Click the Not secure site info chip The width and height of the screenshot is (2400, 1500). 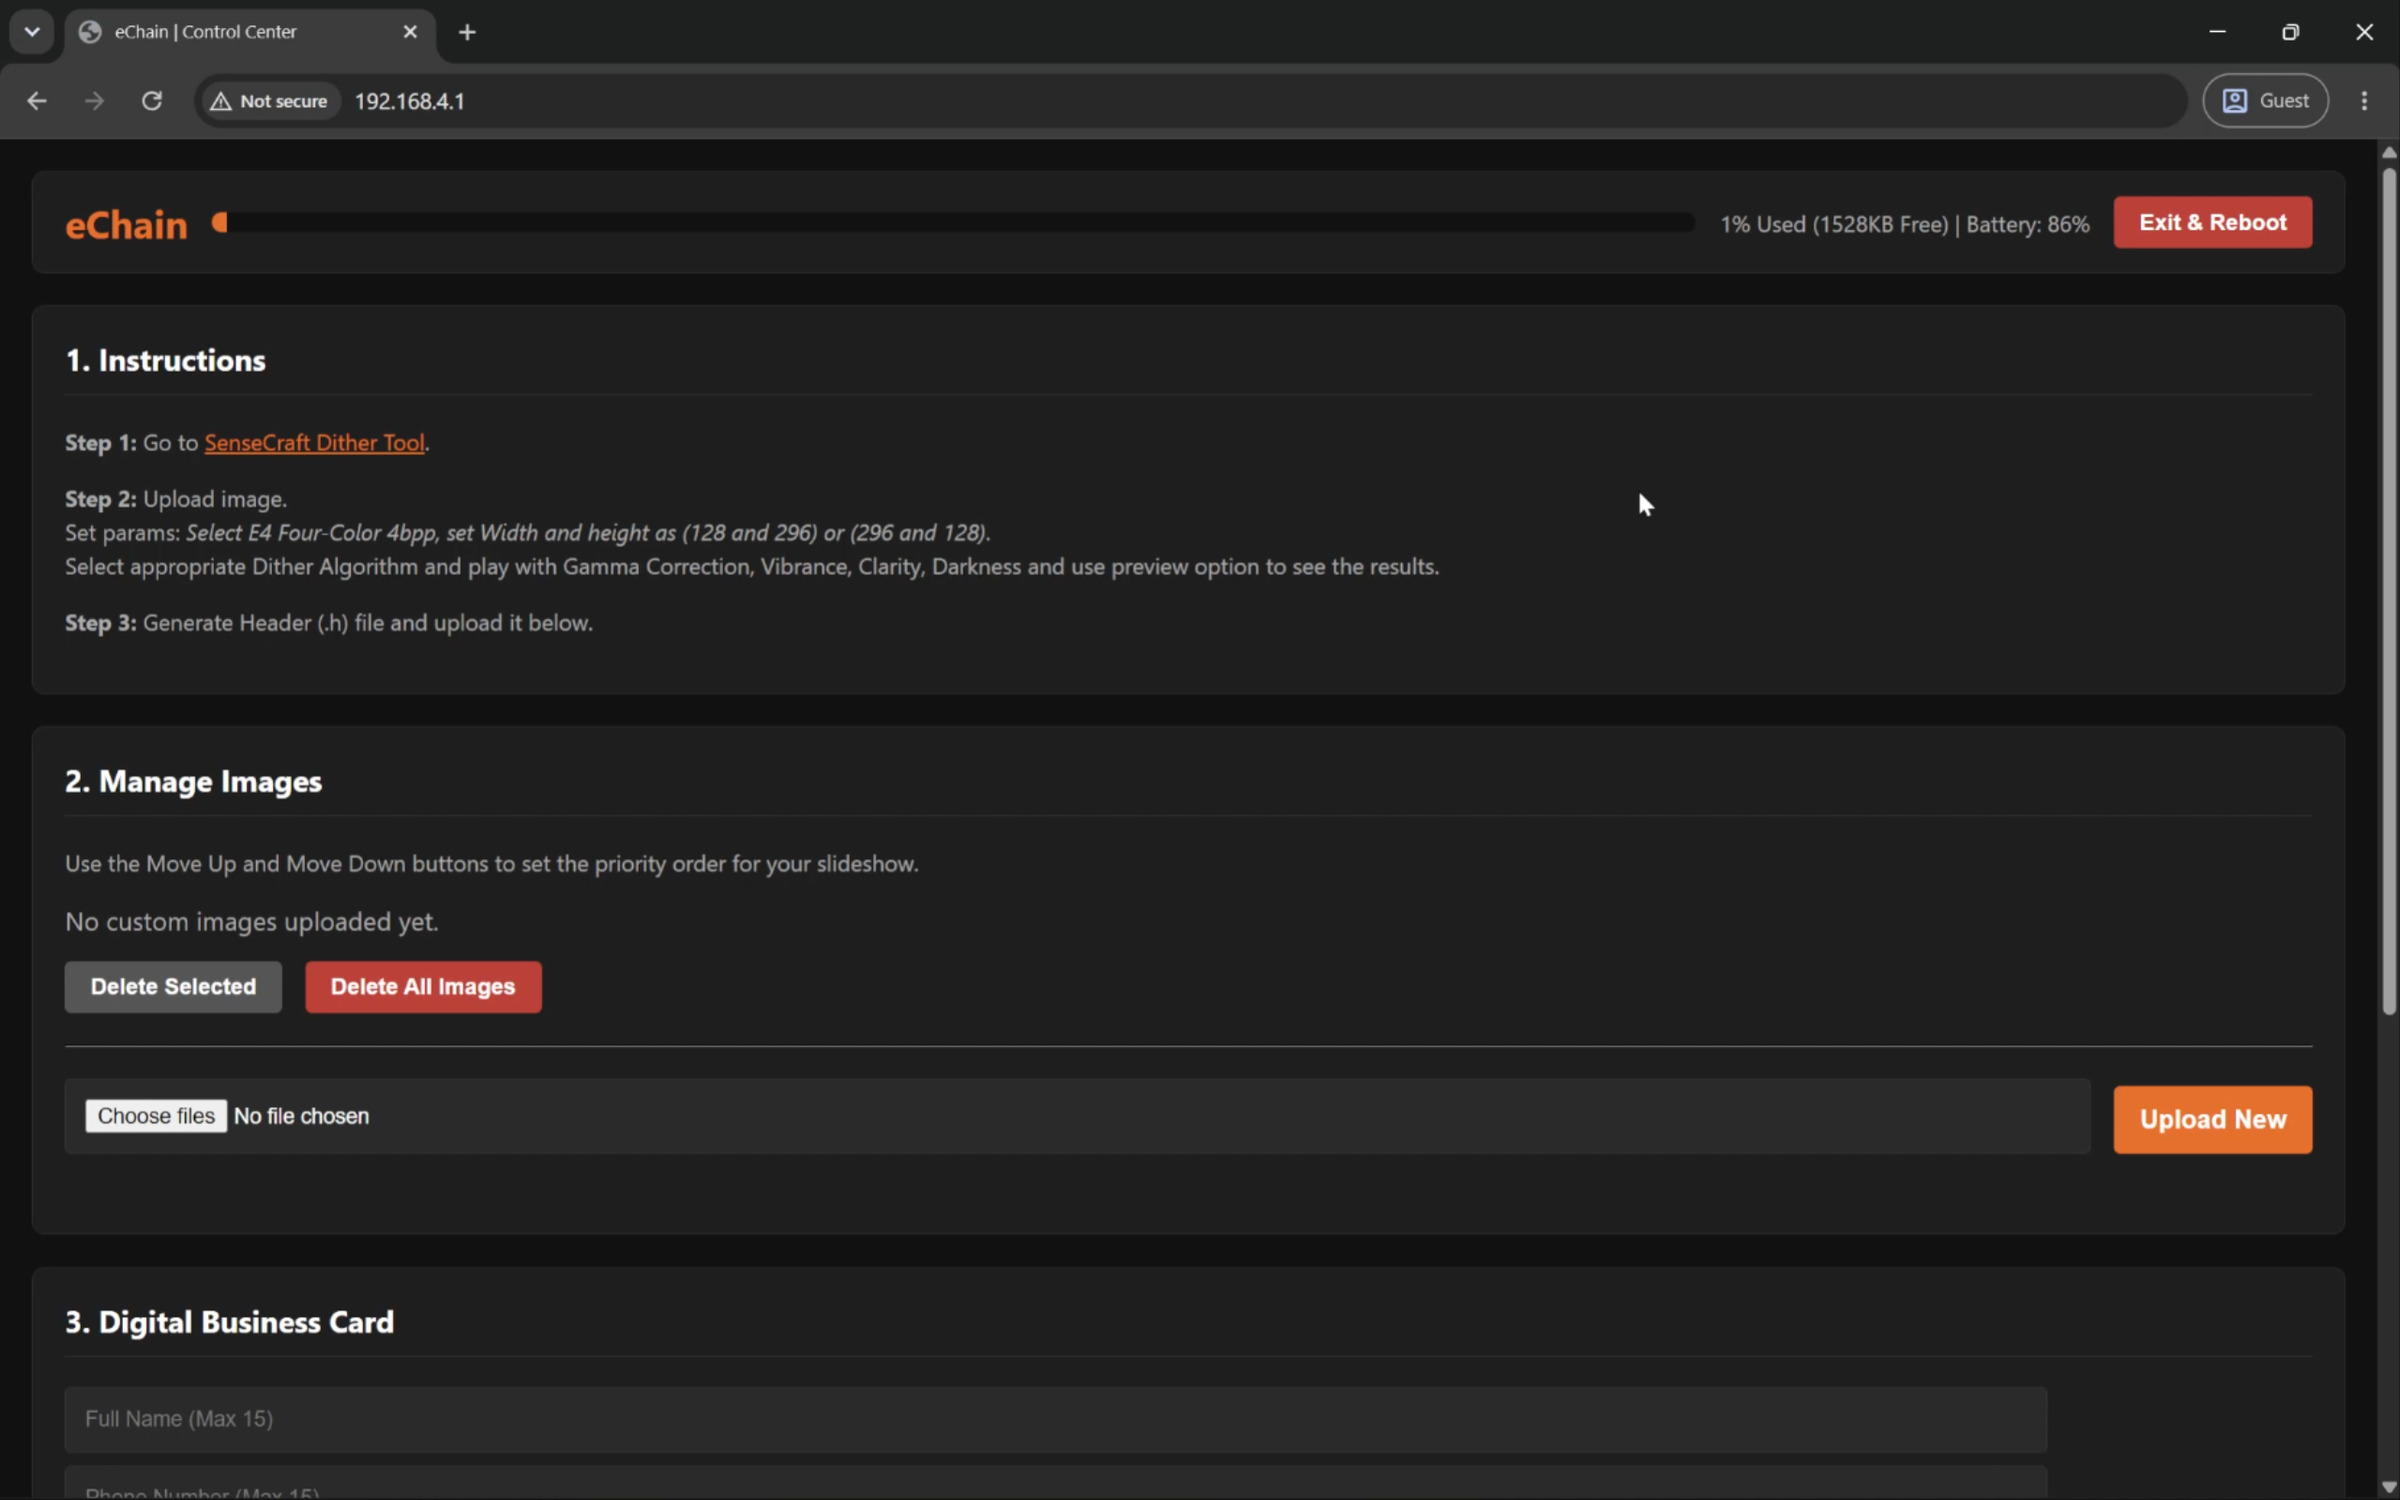pyautogui.click(x=270, y=101)
